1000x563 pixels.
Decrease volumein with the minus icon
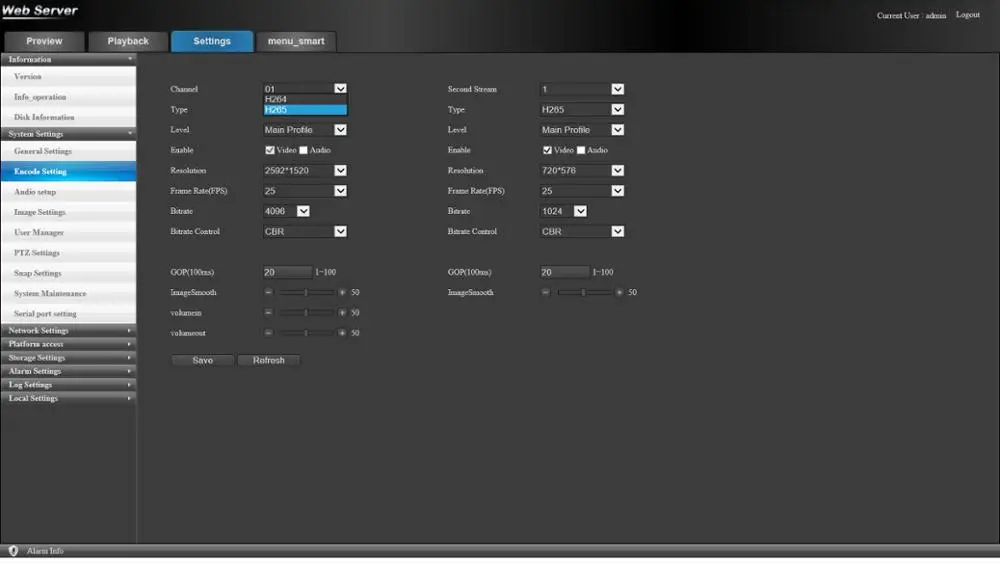tap(268, 312)
